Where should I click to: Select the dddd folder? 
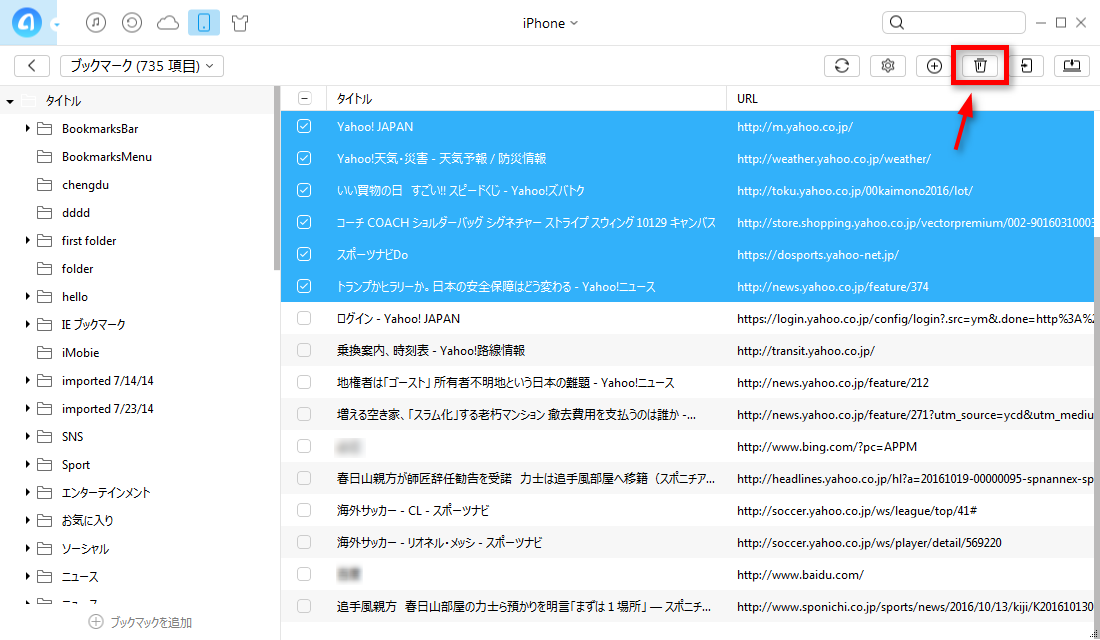tap(76, 213)
